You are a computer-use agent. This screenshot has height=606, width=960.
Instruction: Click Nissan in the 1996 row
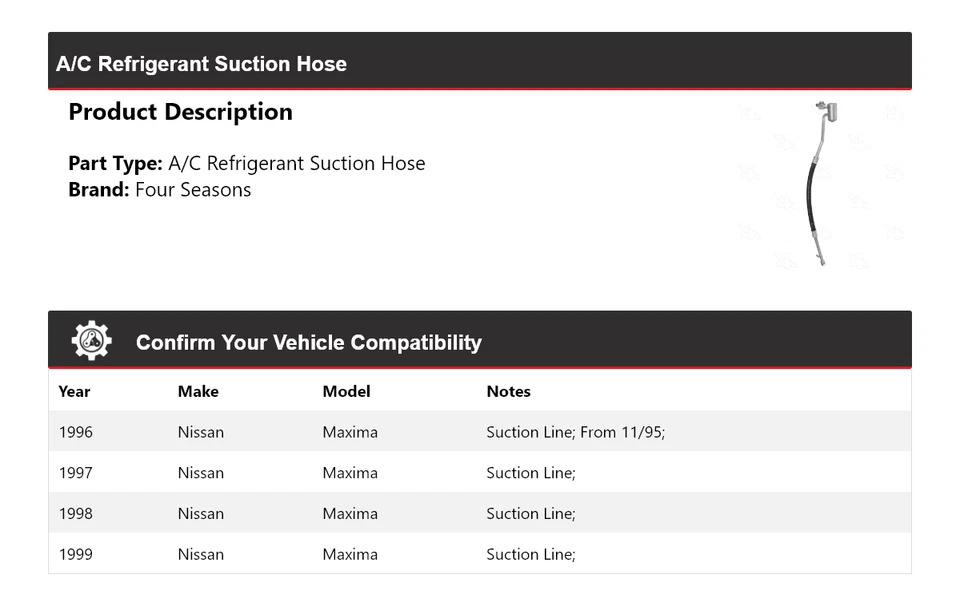pos(201,432)
